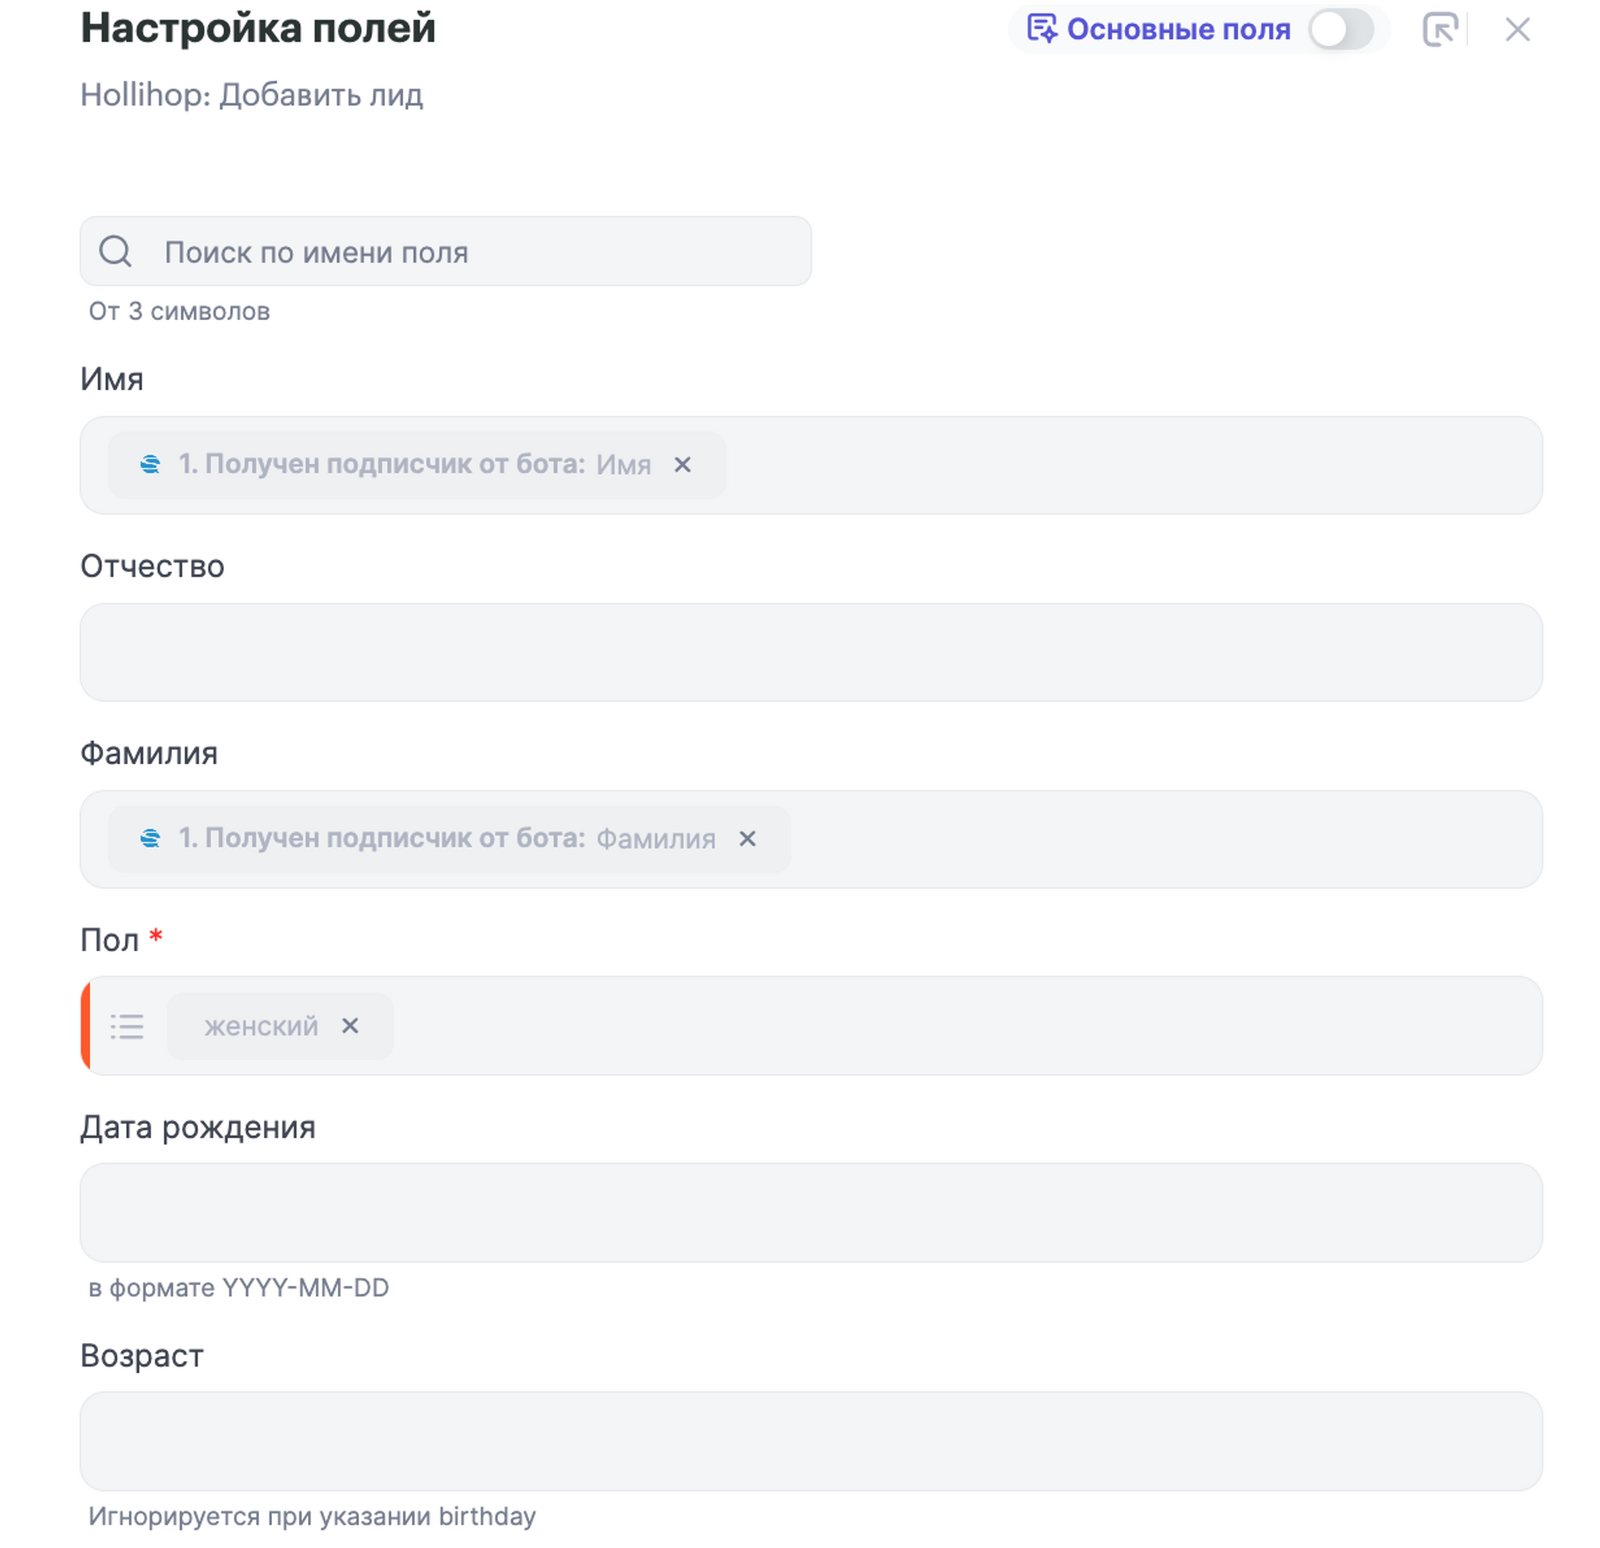The height and width of the screenshot is (1548, 1600).
Task: Click the bot icon in Имя chip
Action: click(x=150, y=465)
